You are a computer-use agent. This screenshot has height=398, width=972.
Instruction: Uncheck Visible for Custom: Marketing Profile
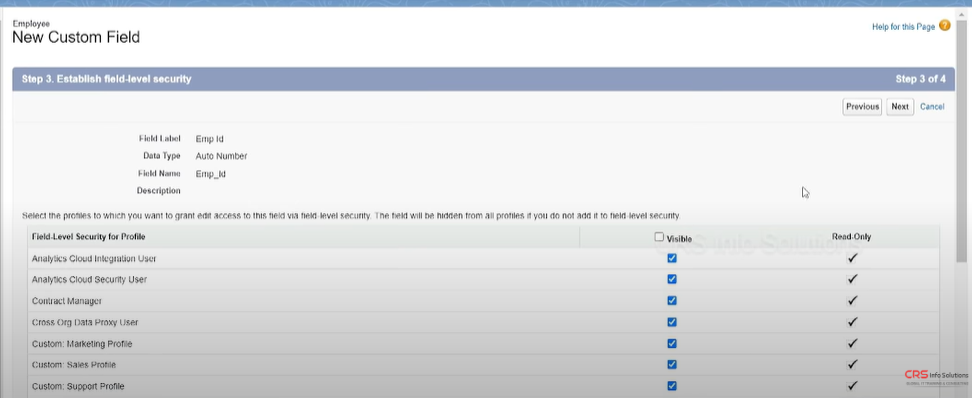(x=672, y=343)
